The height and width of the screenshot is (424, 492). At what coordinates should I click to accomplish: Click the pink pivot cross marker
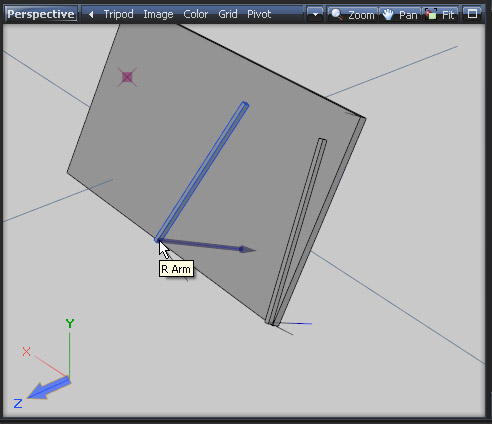127,77
